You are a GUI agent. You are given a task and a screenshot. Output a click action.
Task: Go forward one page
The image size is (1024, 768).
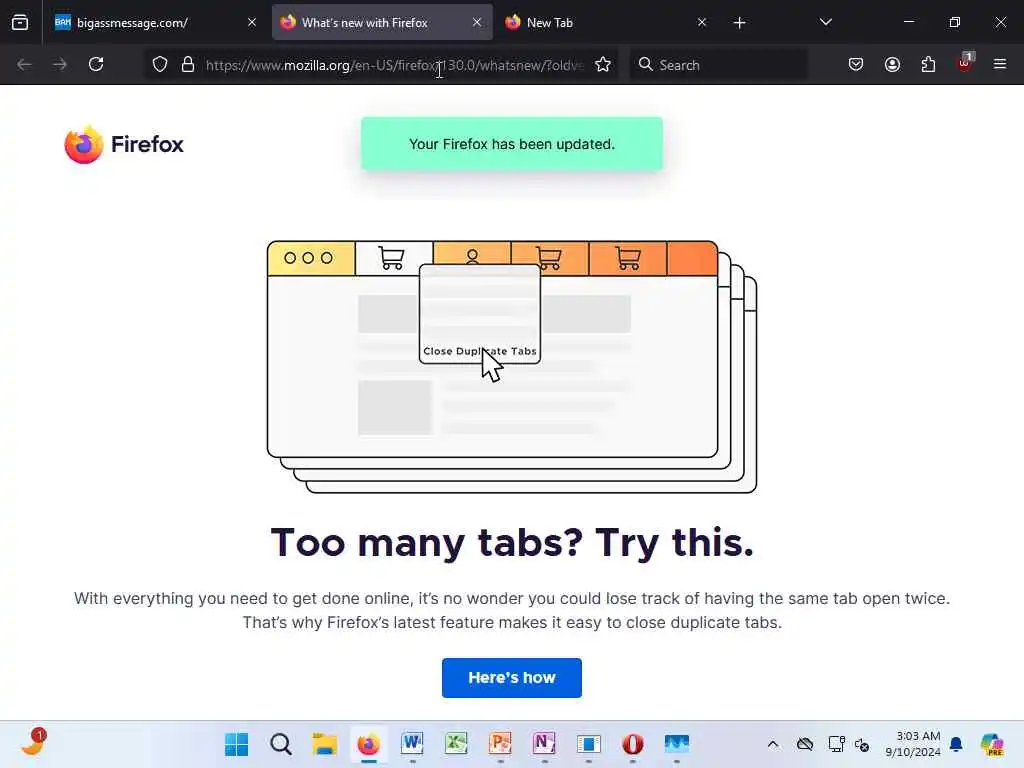pos(60,65)
